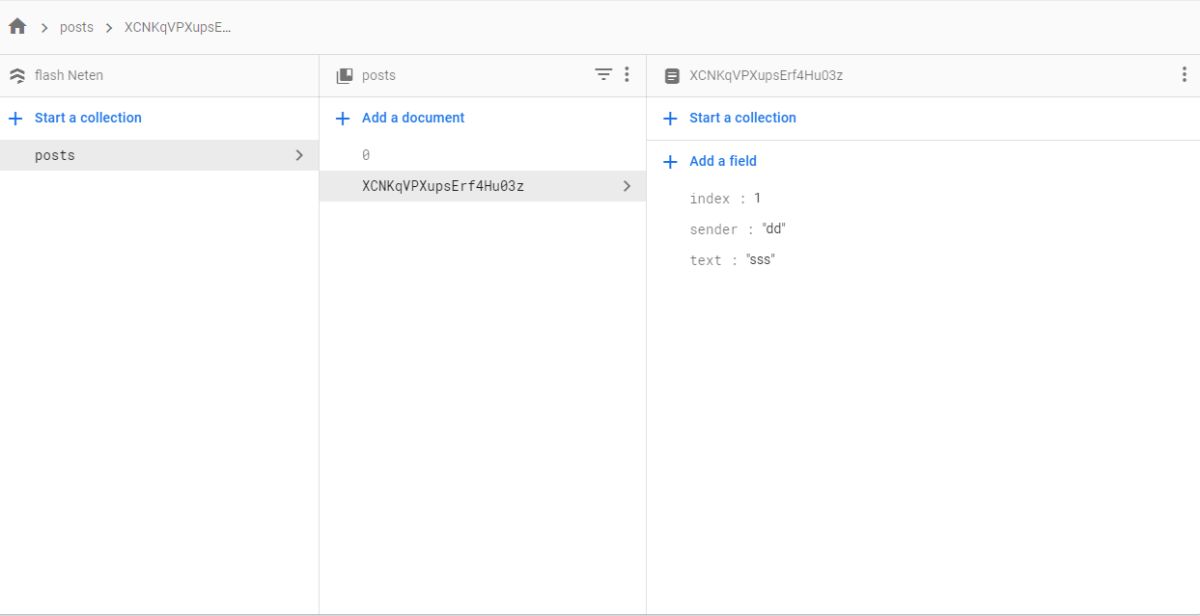Open the filter icon in posts column
The height and width of the screenshot is (616, 1200).
click(x=603, y=74)
